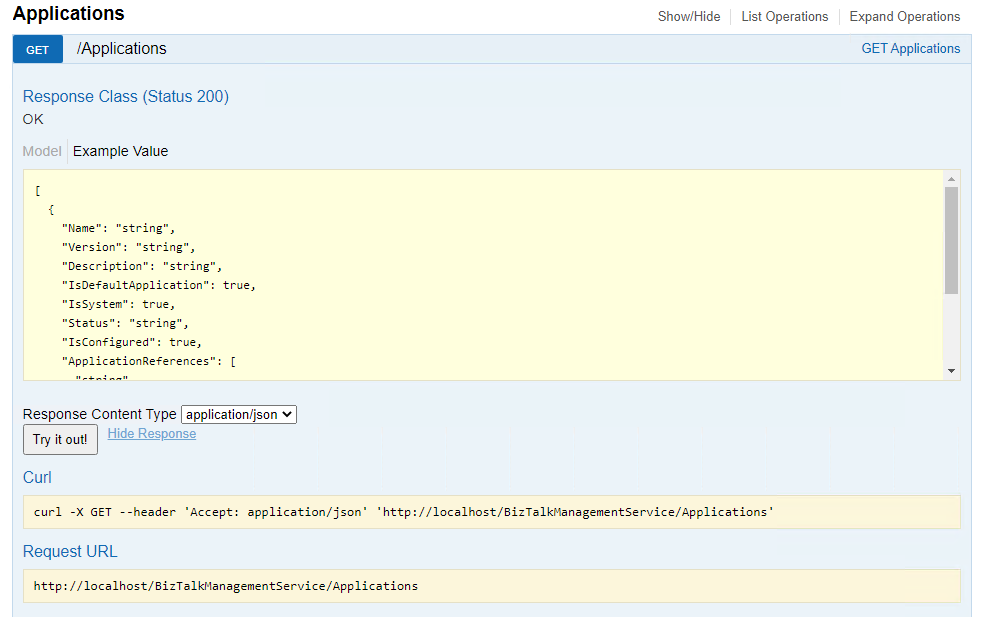Click the Response Class (Status 200) heading
The width and height of the screenshot is (983, 617).
coord(126,97)
